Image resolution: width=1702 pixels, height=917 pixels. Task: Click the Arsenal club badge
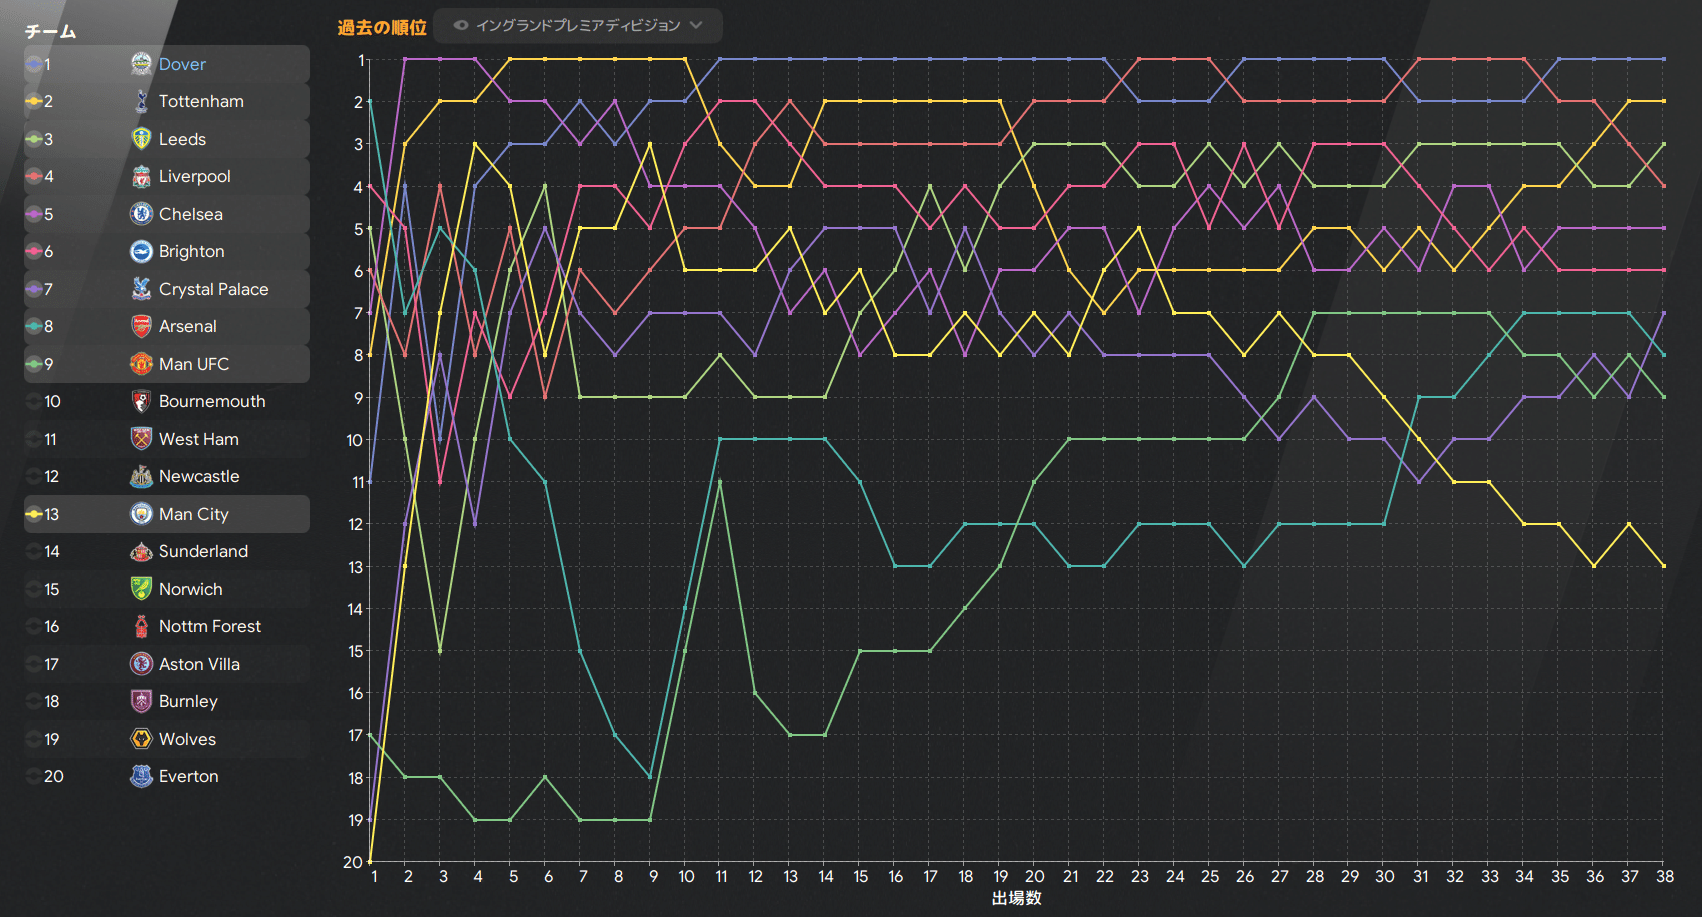(x=141, y=326)
